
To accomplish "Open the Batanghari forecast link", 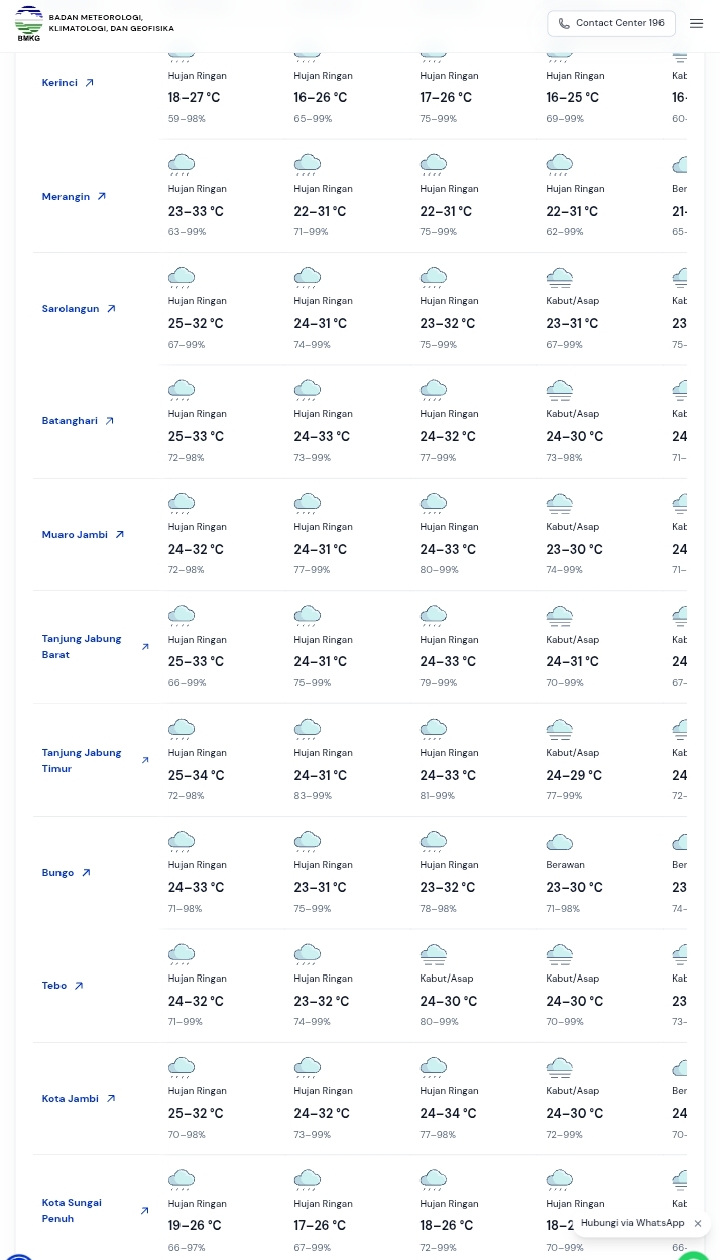I will click(x=69, y=421).
